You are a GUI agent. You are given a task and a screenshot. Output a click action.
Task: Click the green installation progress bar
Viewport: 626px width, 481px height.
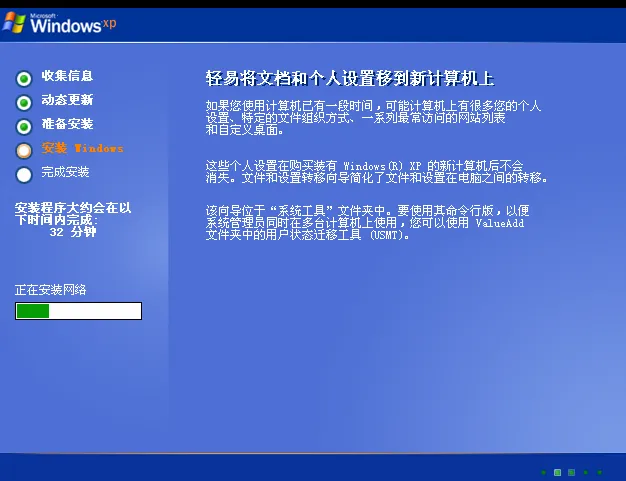(78, 311)
